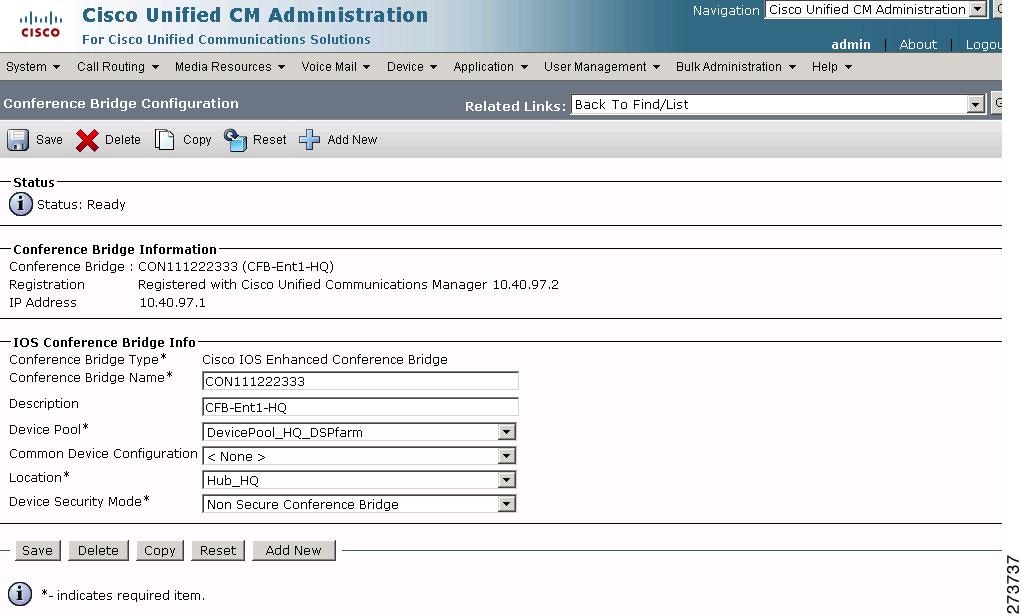Click the IP address 10.40.97.1 text
The height and width of the screenshot is (616, 1022).
[173, 302]
